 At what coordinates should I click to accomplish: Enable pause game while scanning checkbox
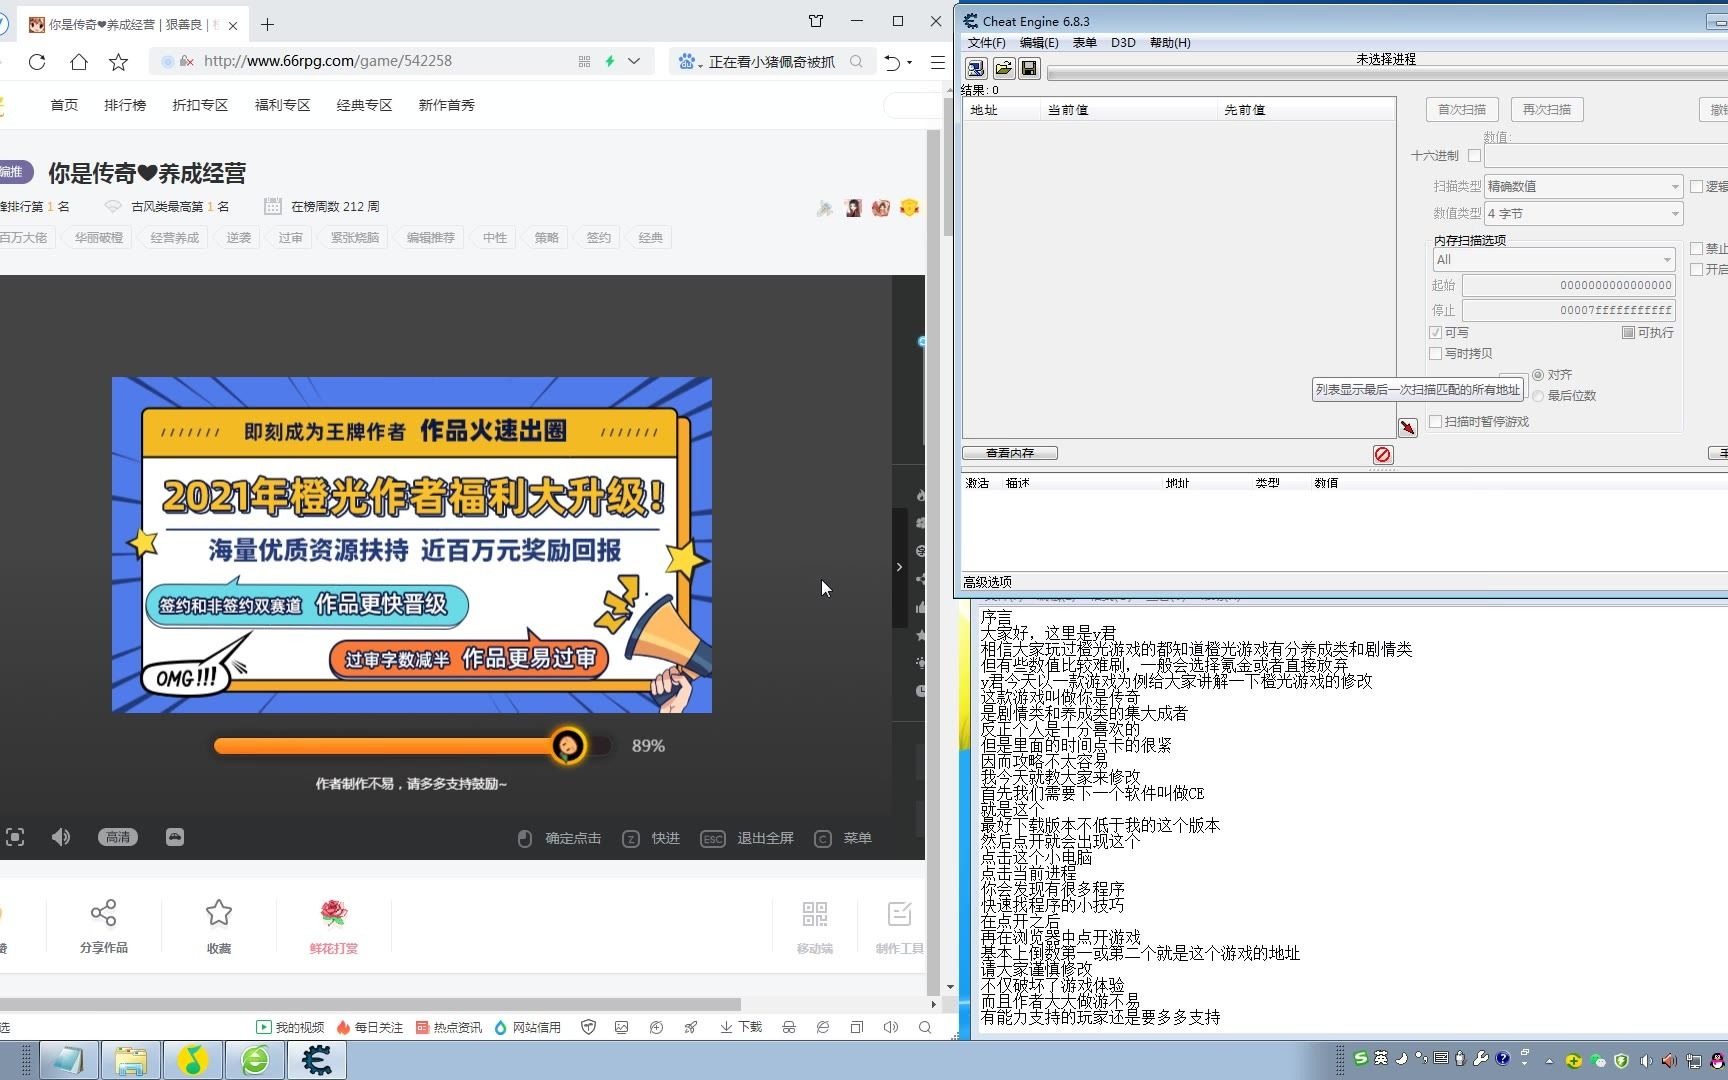point(1436,422)
